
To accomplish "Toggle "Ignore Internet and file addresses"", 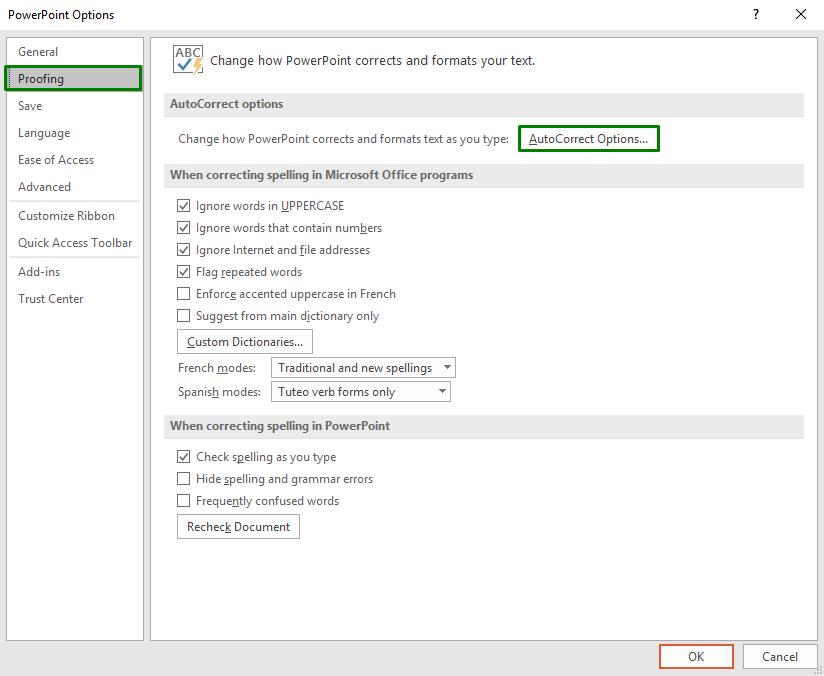I will [x=183, y=249].
